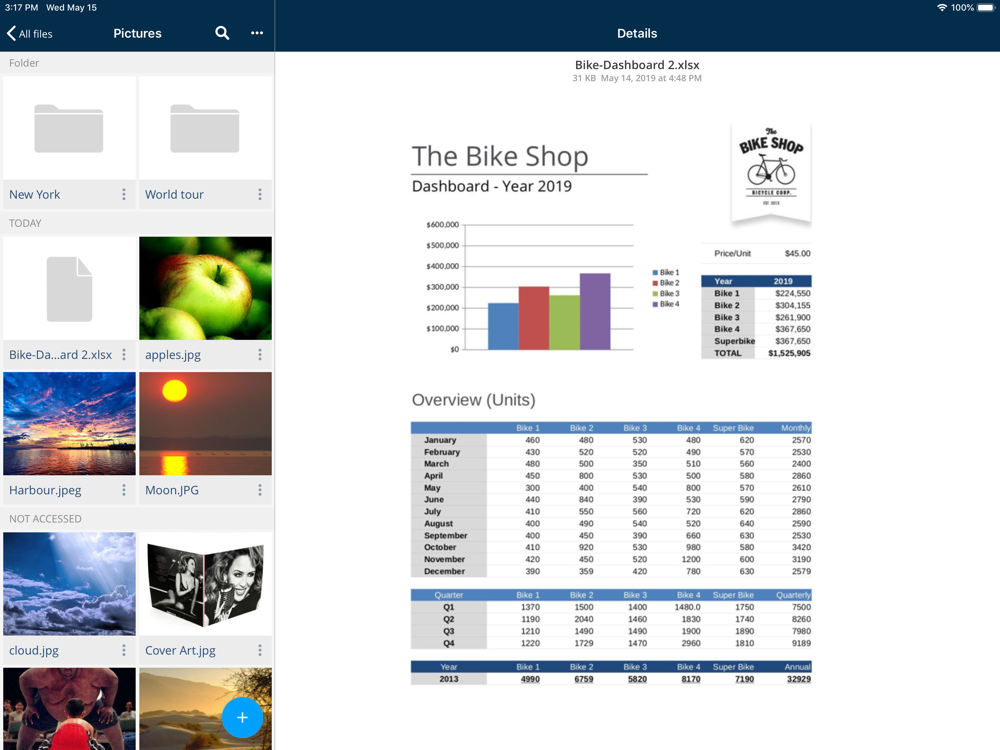The height and width of the screenshot is (750, 1000).
Task: Click the 3:17 PM clock in status bar
Action: pyautogui.click(x=21, y=8)
